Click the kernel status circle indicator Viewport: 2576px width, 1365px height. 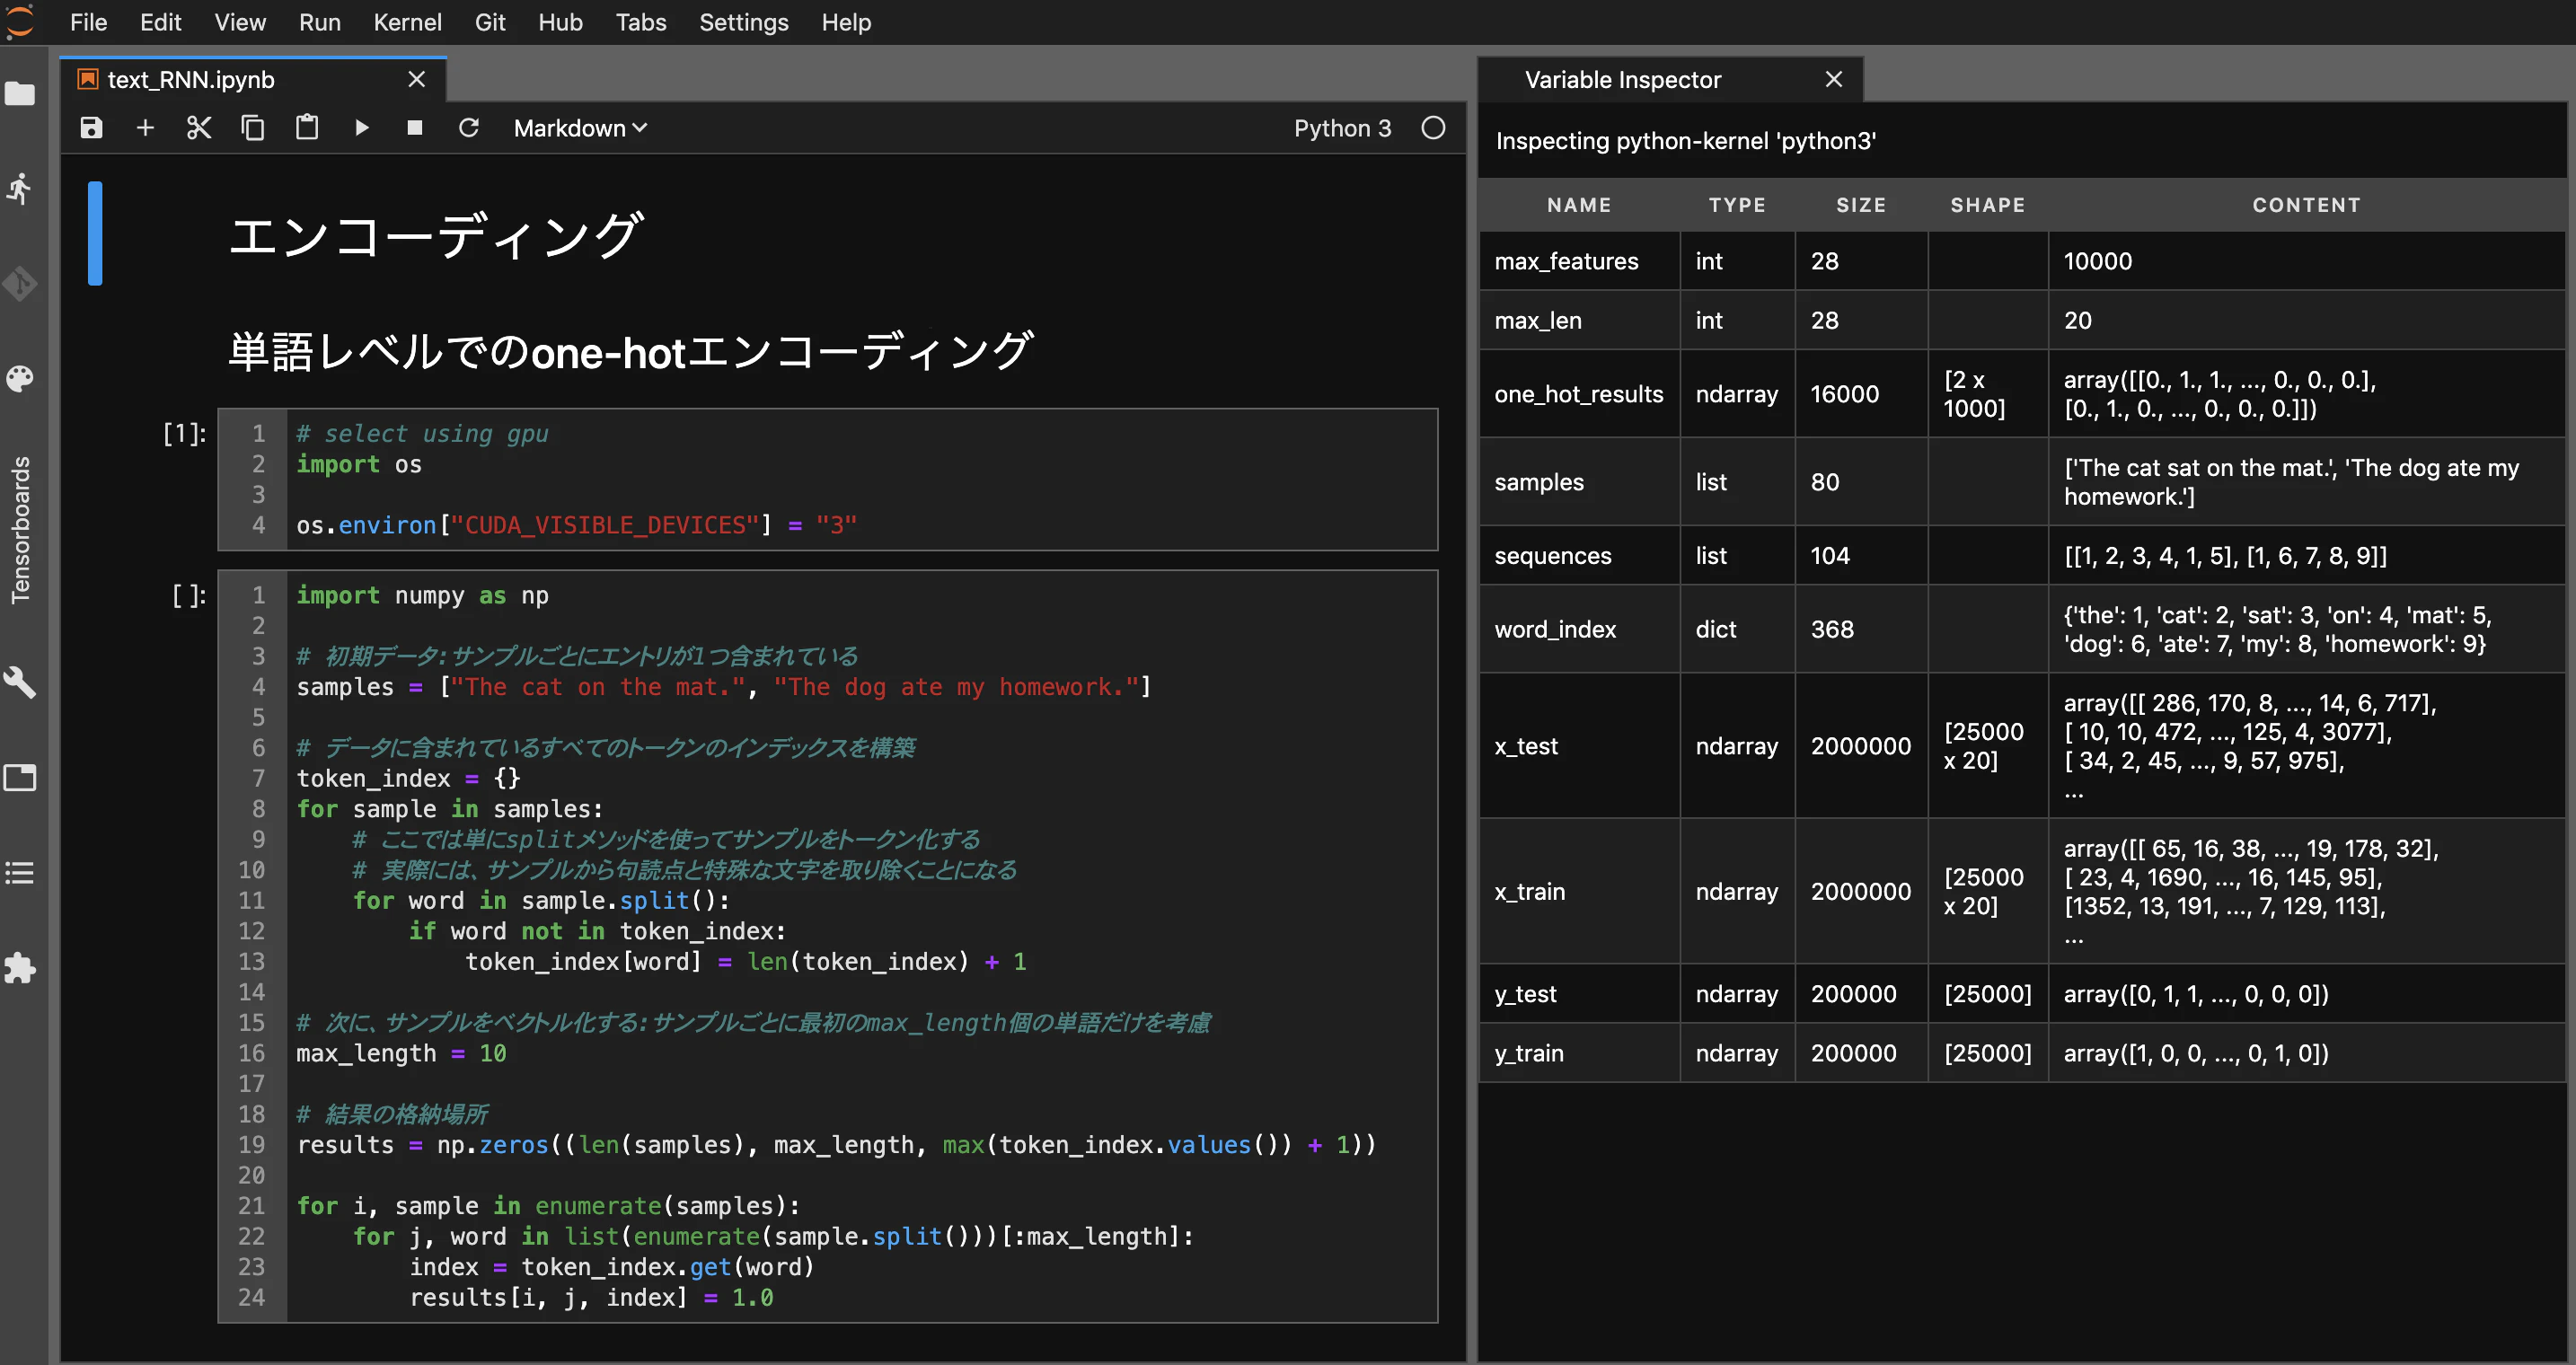pyautogui.click(x=1433, y=128)
